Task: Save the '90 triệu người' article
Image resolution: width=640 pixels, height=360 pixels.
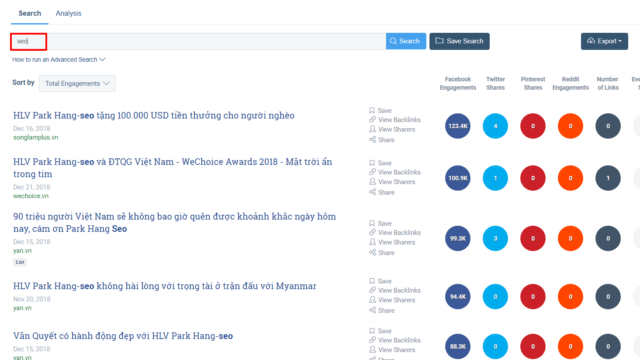Action: click(380, 223)
